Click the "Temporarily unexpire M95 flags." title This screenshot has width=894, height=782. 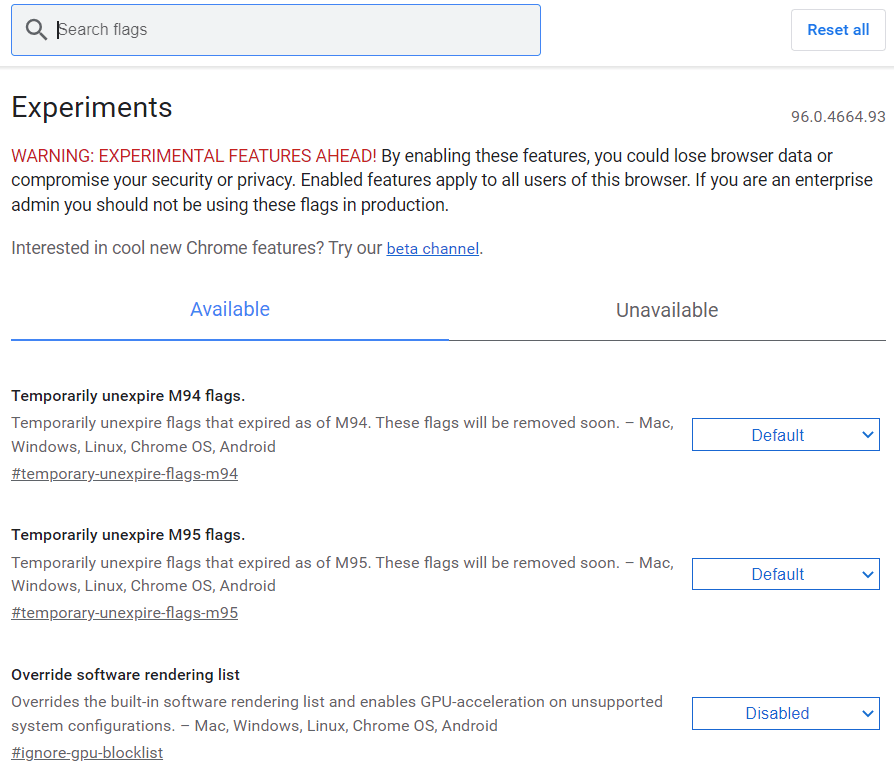tap(128, 535)
